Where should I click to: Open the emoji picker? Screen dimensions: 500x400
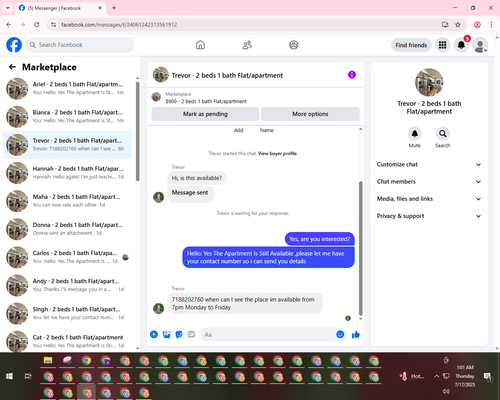340,334
